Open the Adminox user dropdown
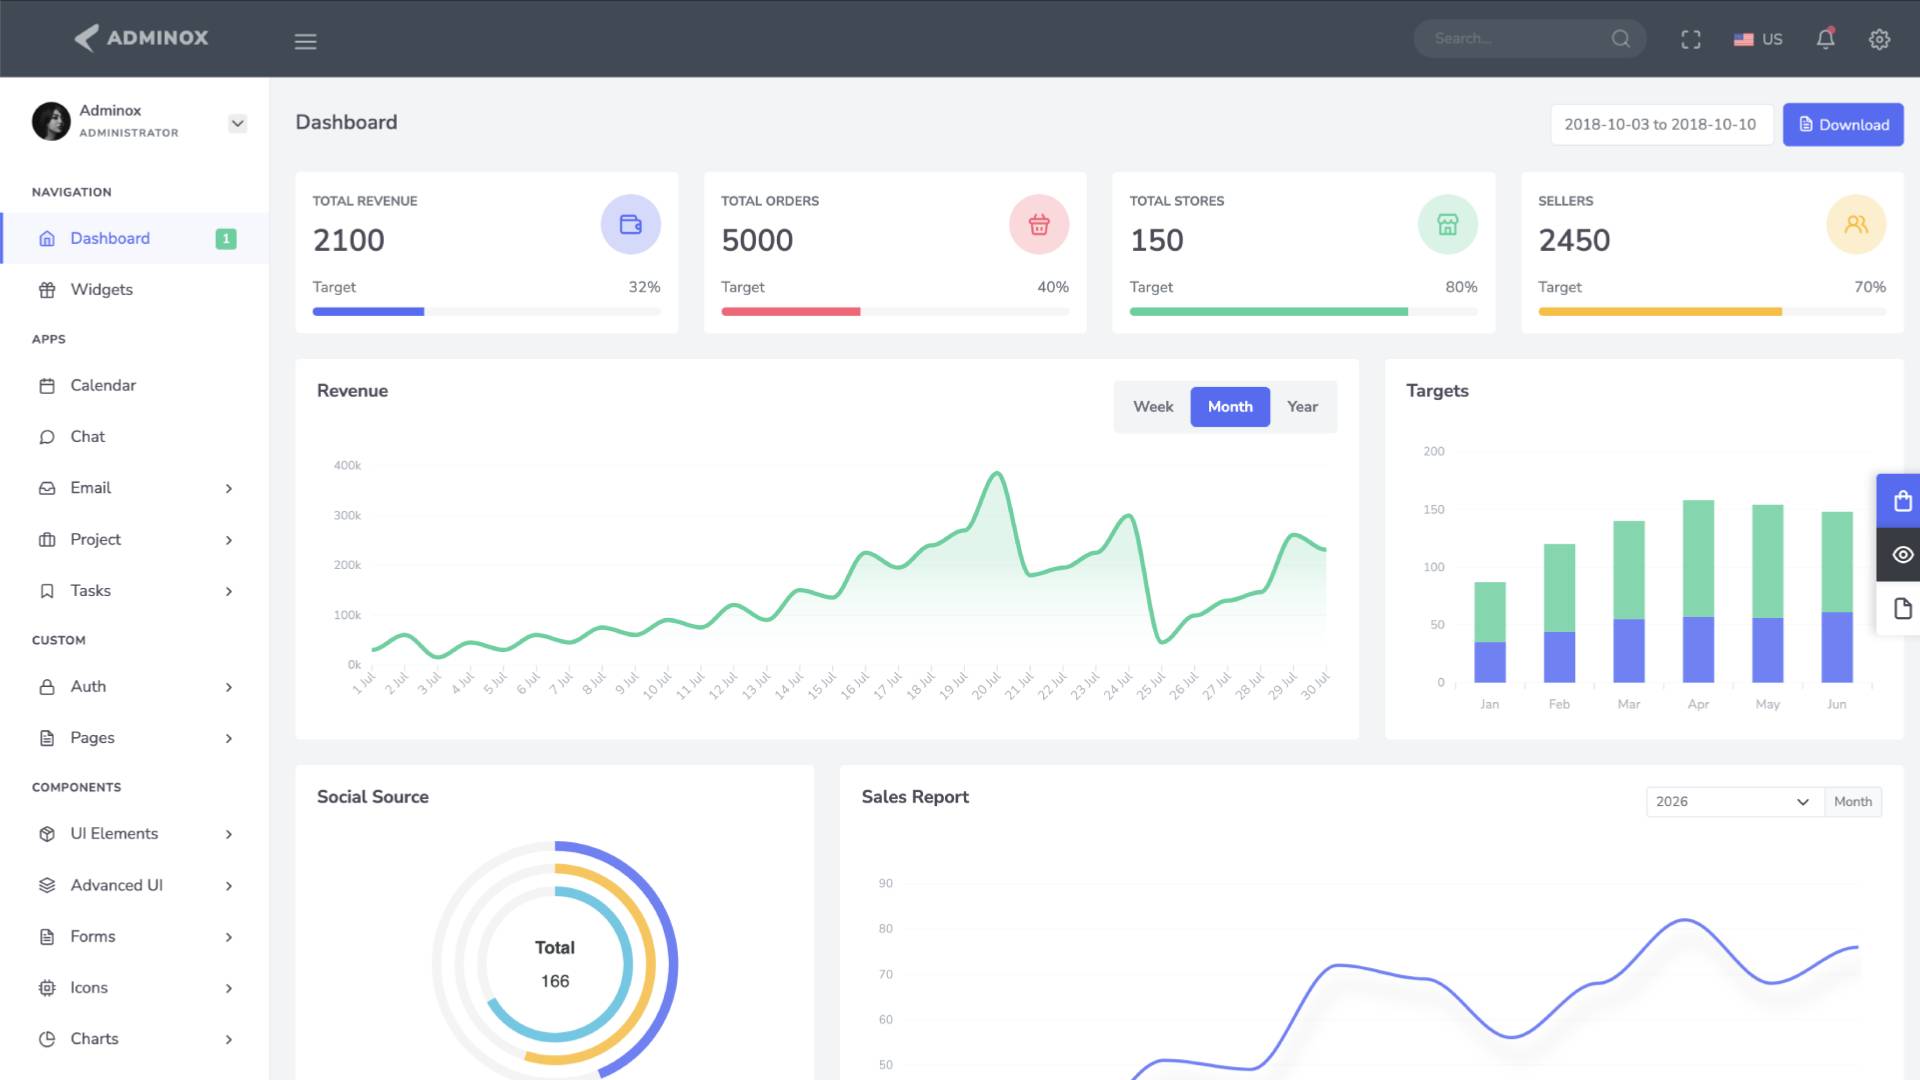The image size is (1920, 1080). pos(237,124)
